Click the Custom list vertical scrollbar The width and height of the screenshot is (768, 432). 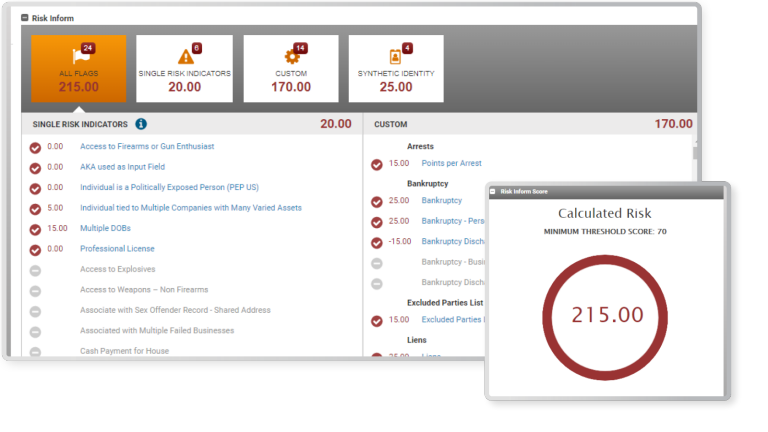695,150
